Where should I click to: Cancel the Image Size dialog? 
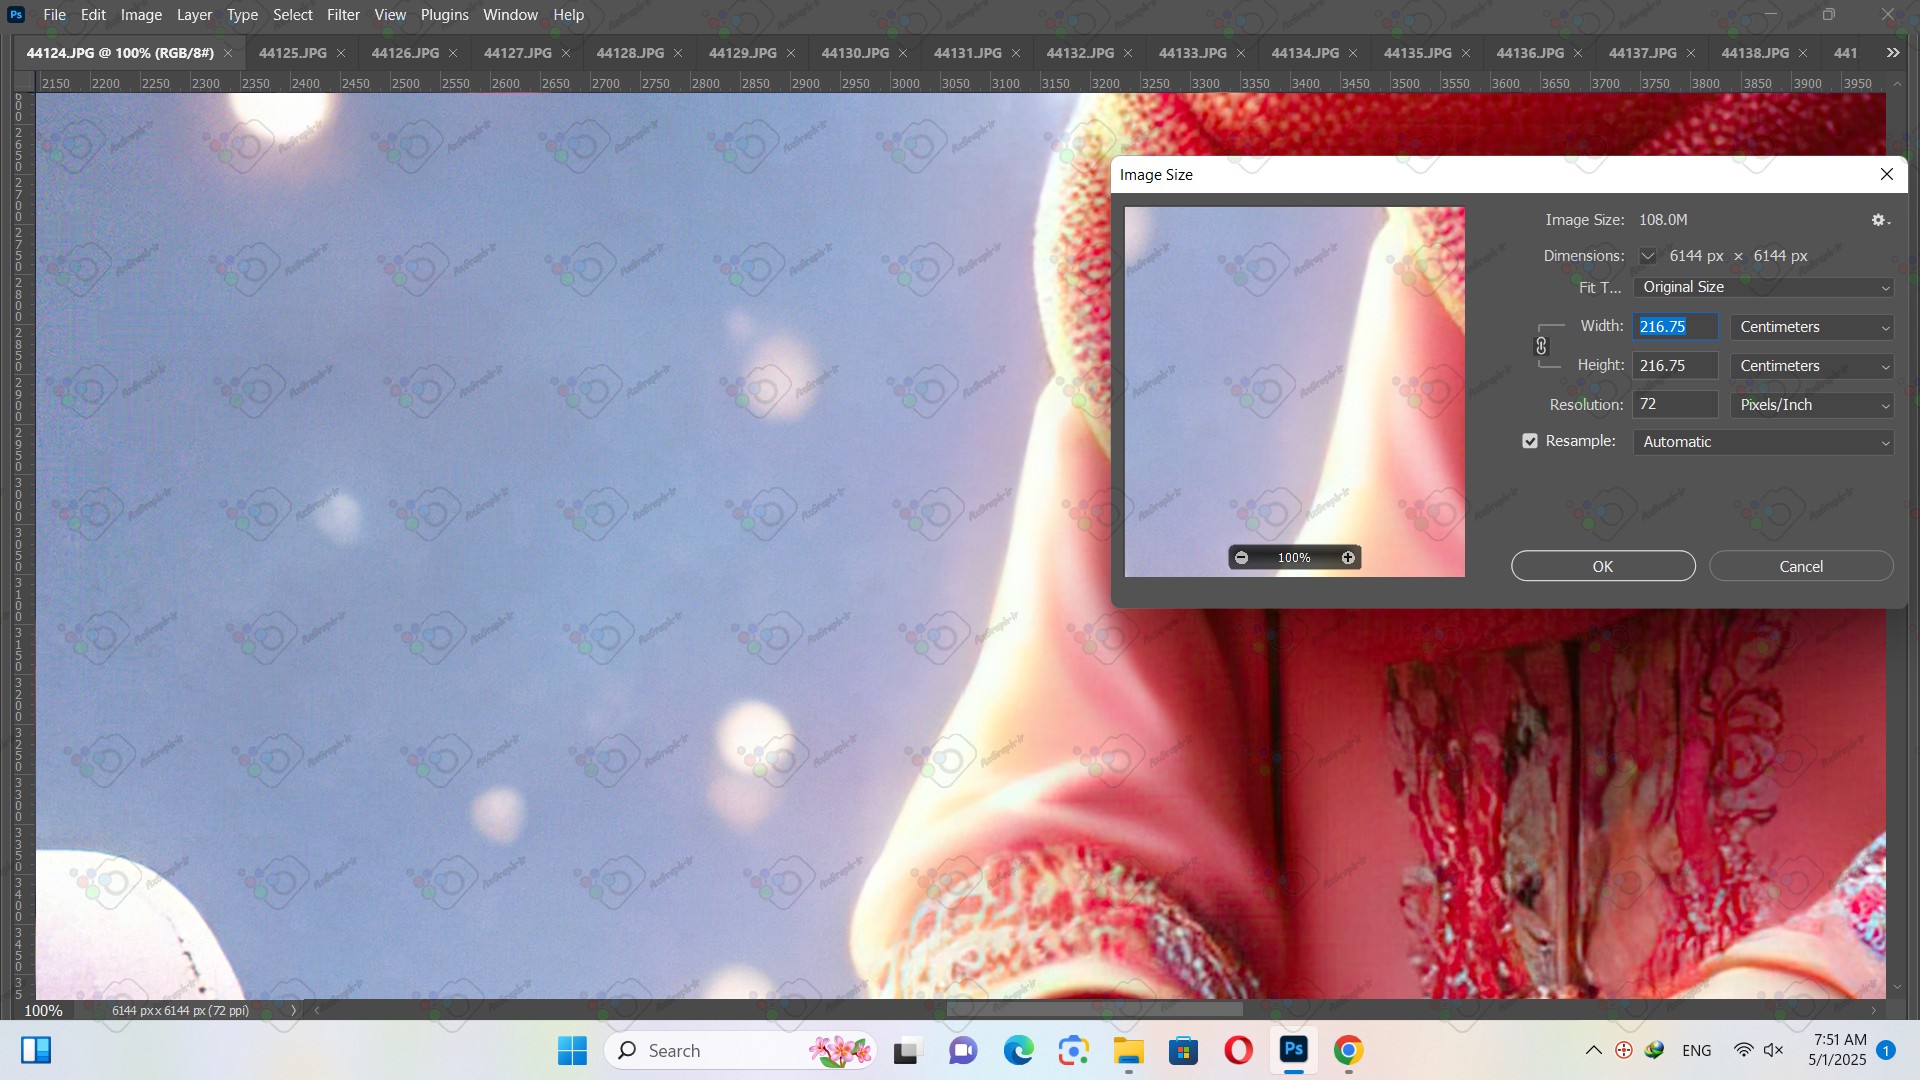click(x=1801, y=566)
